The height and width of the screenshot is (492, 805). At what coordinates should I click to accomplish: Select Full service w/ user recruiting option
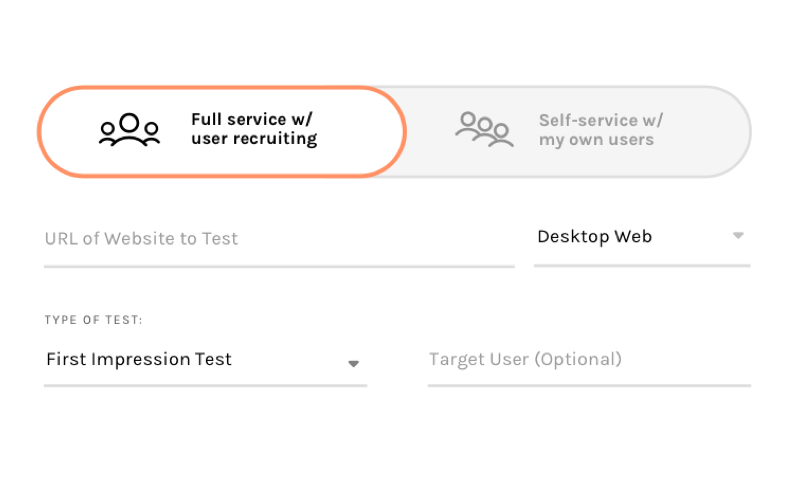(222, 132)
